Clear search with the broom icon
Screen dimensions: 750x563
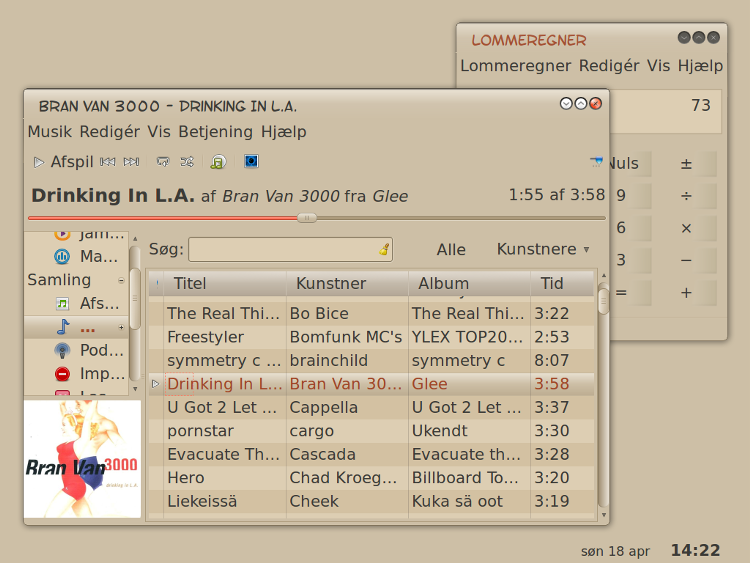[384, 249]
